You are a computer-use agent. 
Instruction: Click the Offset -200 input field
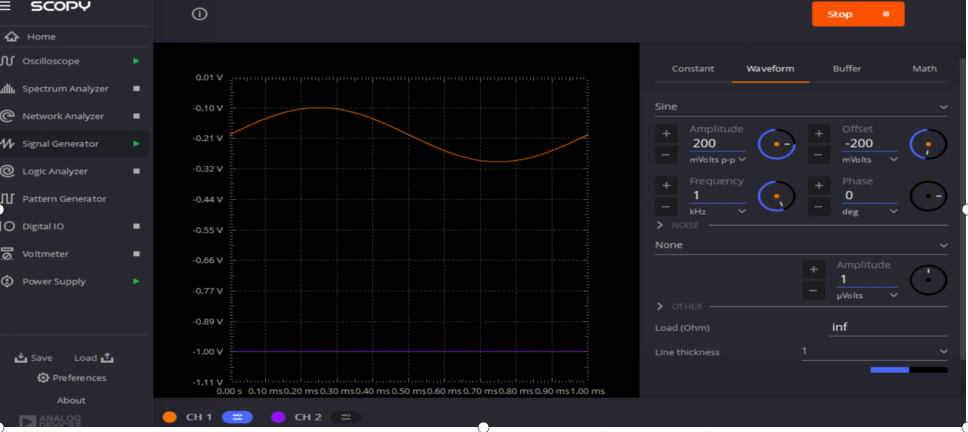870,144
